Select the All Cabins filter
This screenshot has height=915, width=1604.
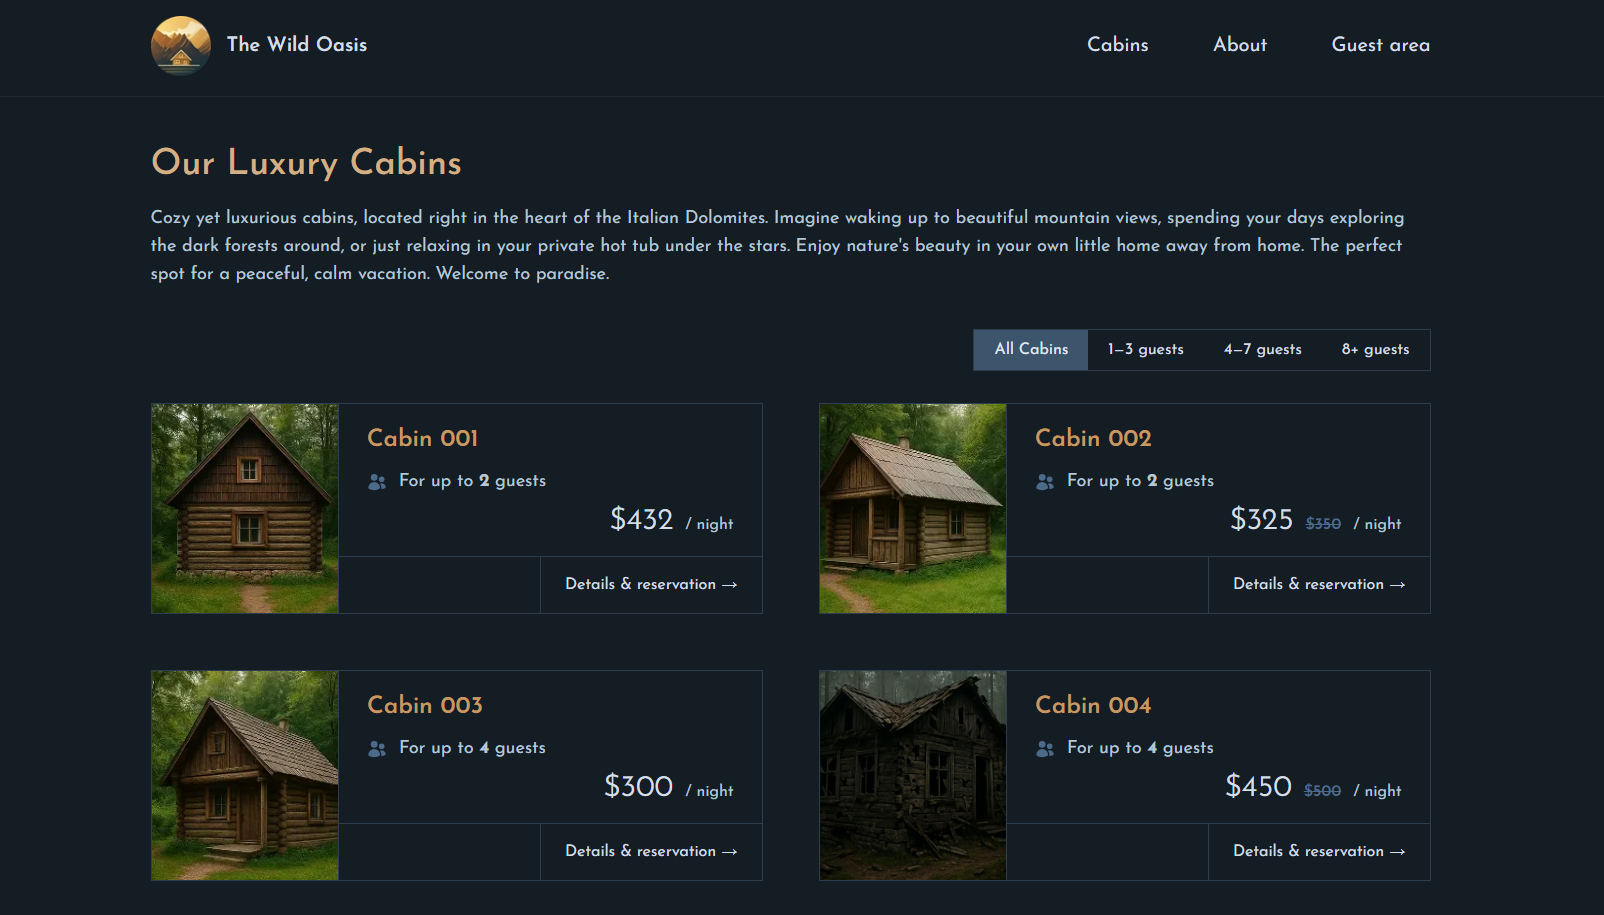pos(1031,350)
